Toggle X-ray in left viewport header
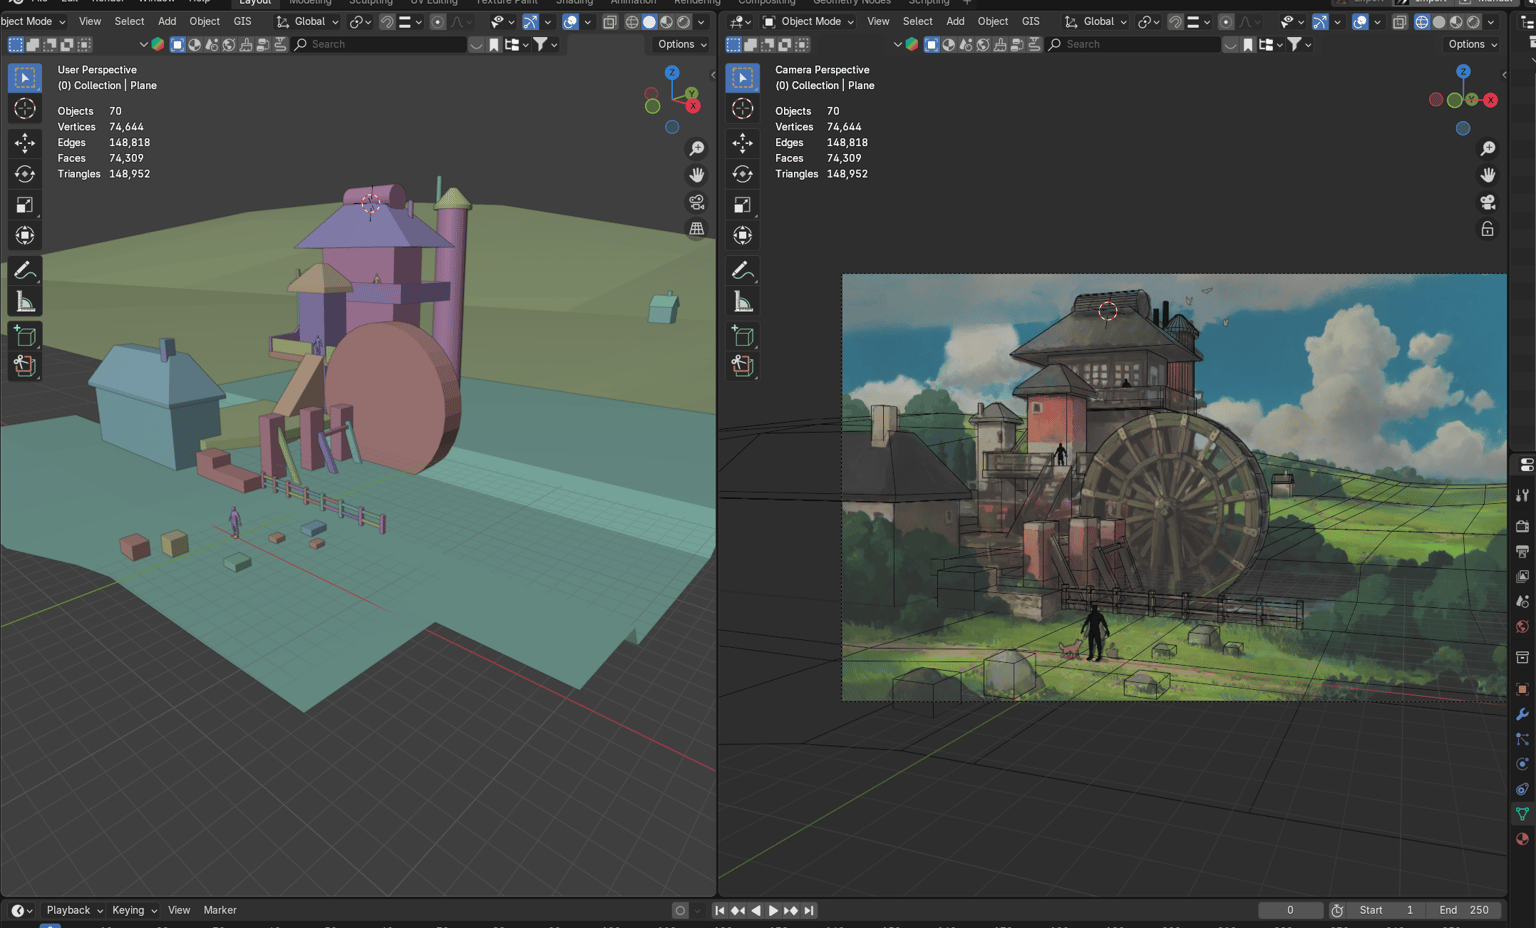Image resolution: width=1536 pixels, height=928 pixels. click(x=610, y=21)
